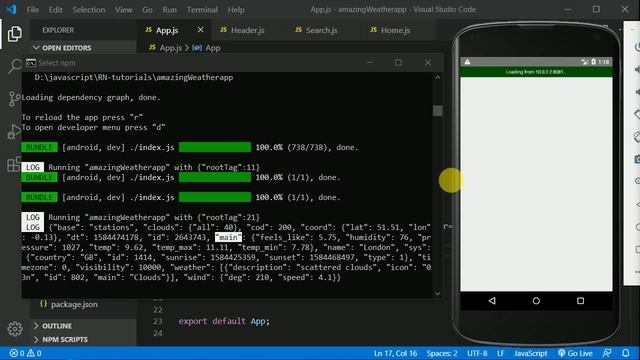
Task: Open the Extensions view
Action: click(14, 164)
